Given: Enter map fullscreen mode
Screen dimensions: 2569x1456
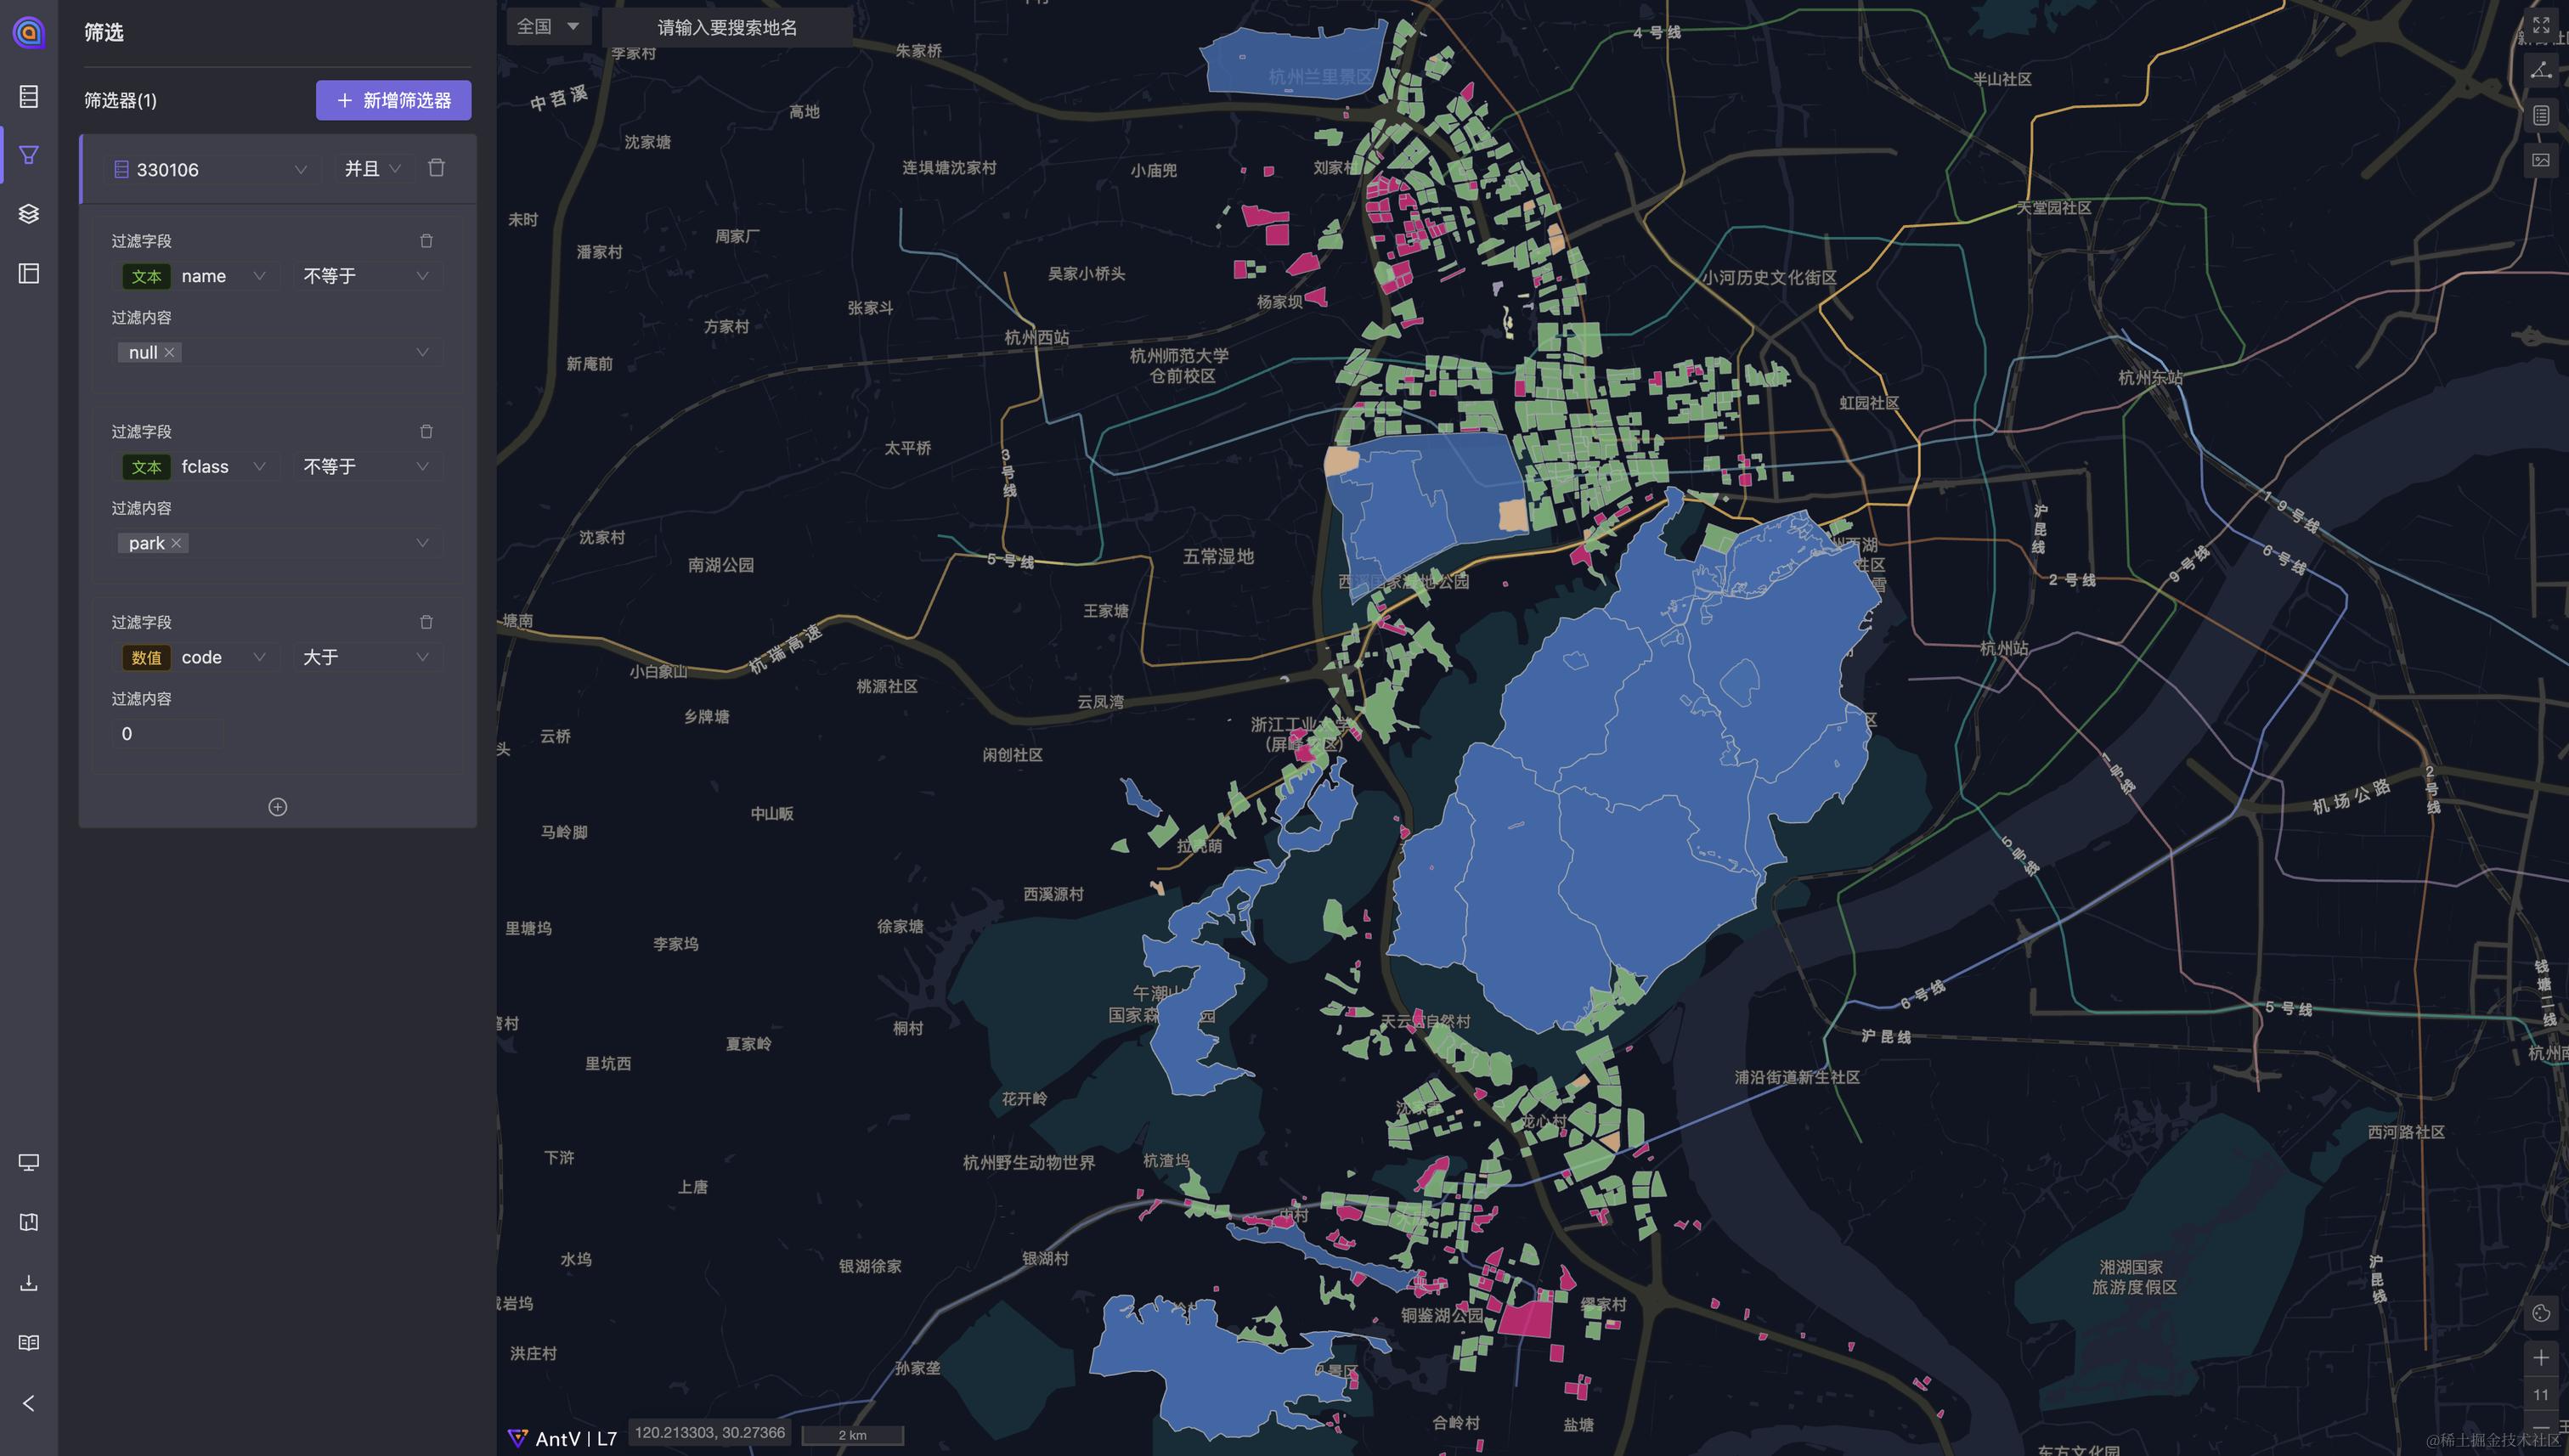Looking at the screenshot, I should click(x=2541, y=25).
